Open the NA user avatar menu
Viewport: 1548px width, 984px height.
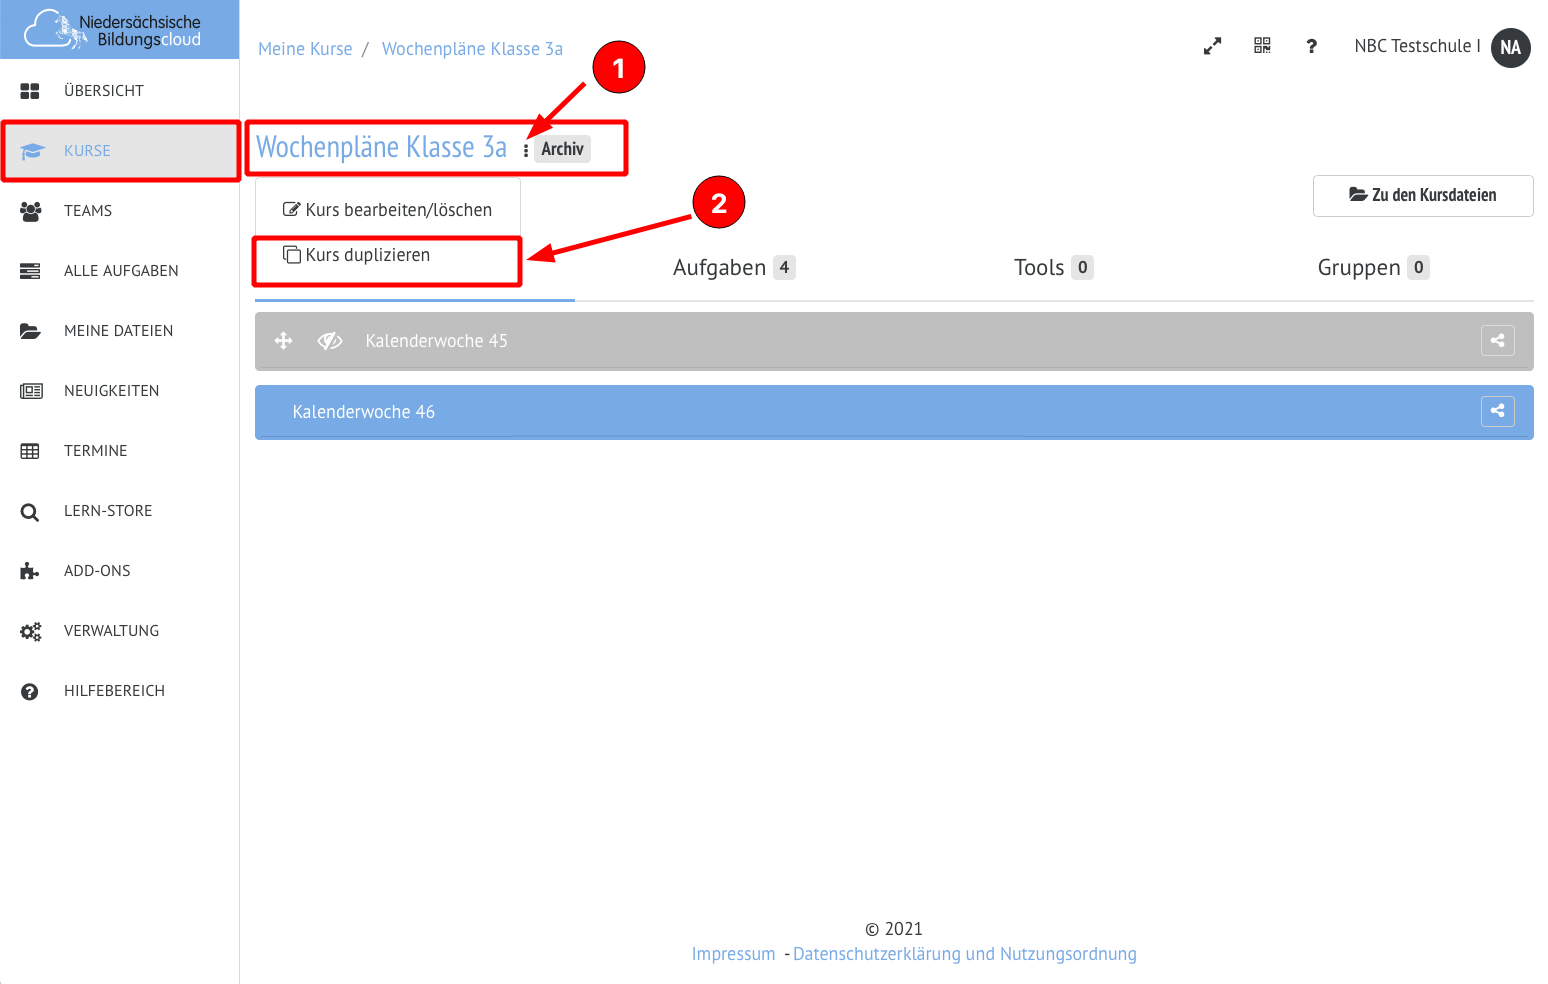tap(1510, 47)
